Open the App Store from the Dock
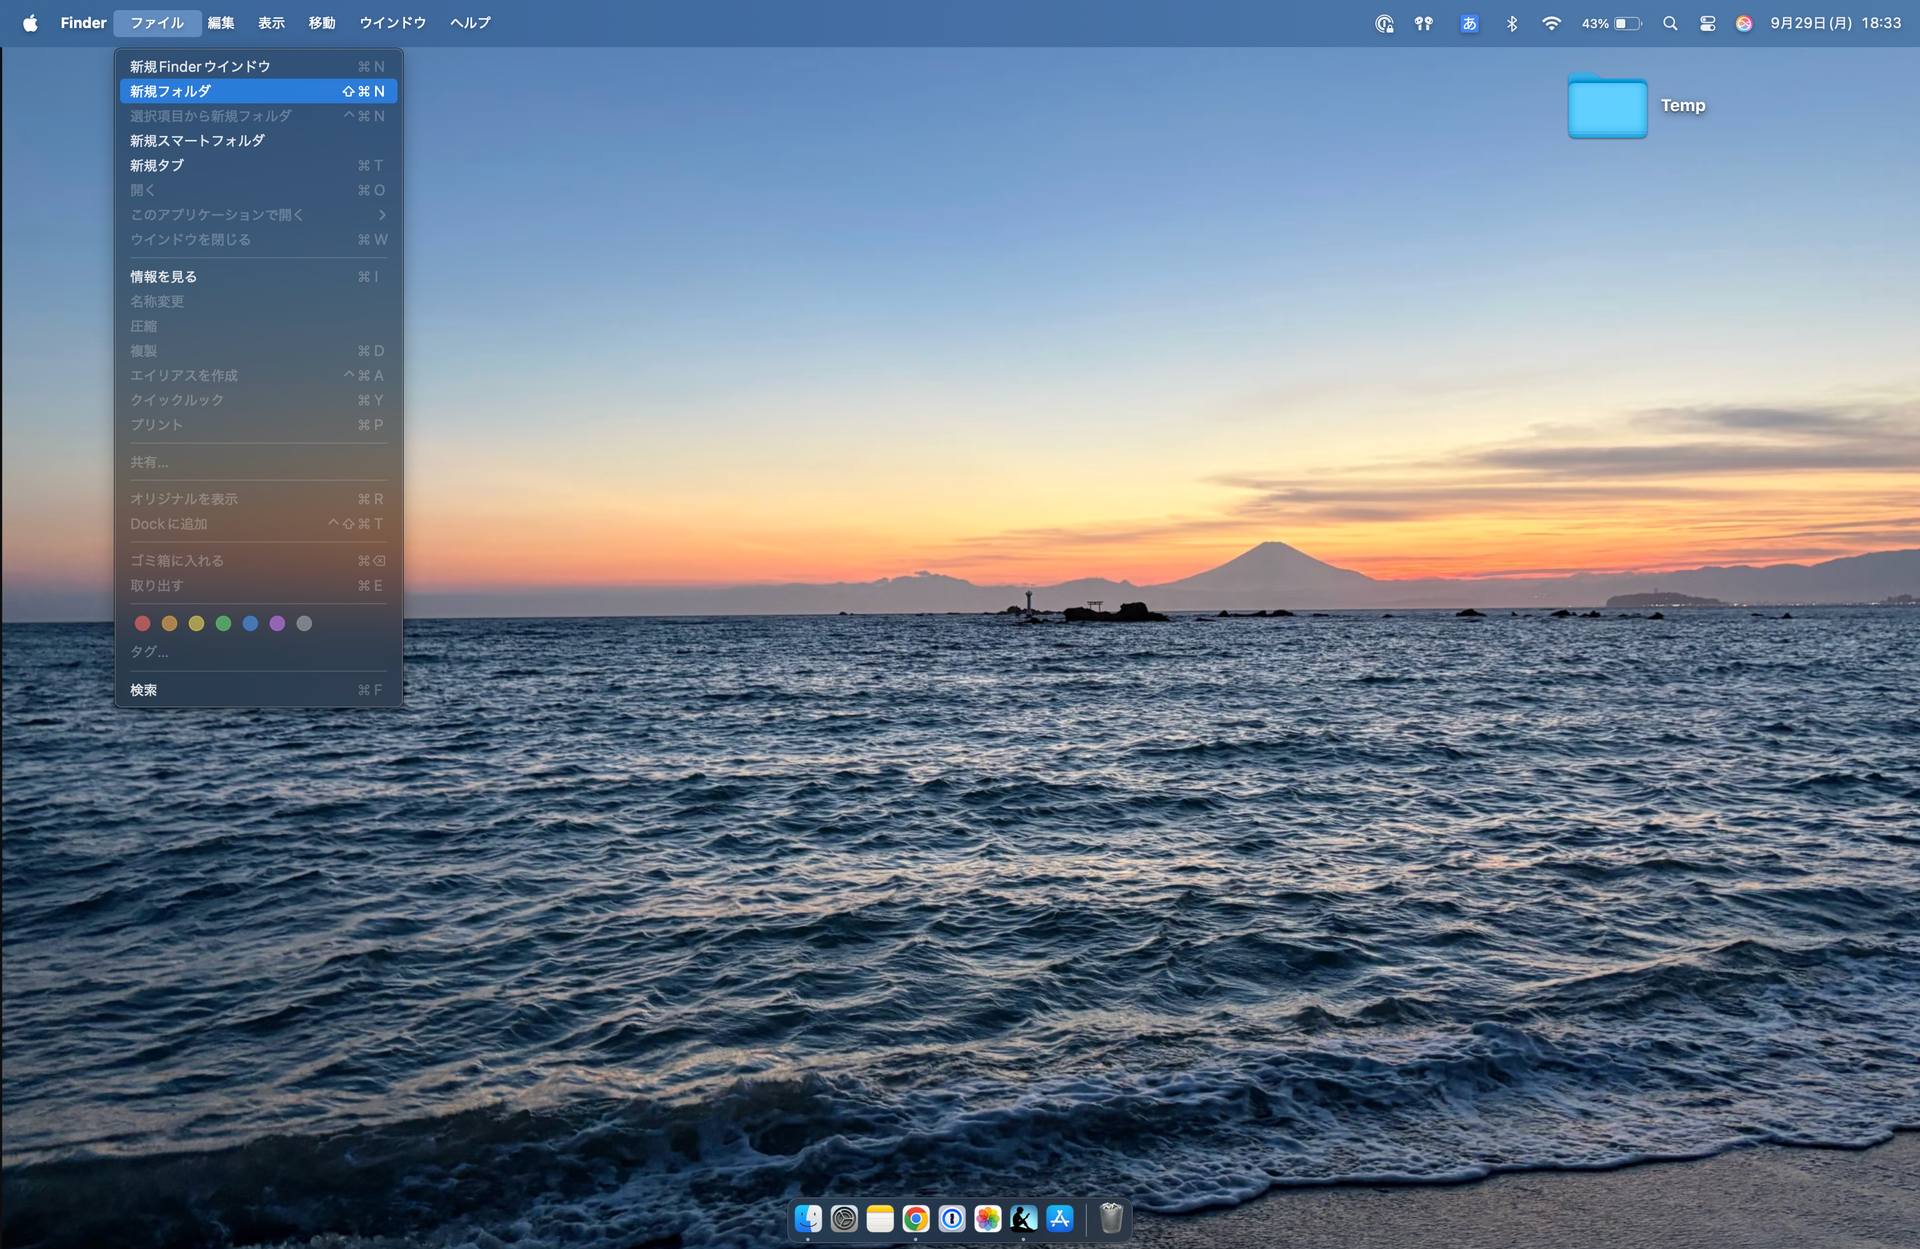Screen dimensions: 1920x1249 click(x=1060, y=1218)
